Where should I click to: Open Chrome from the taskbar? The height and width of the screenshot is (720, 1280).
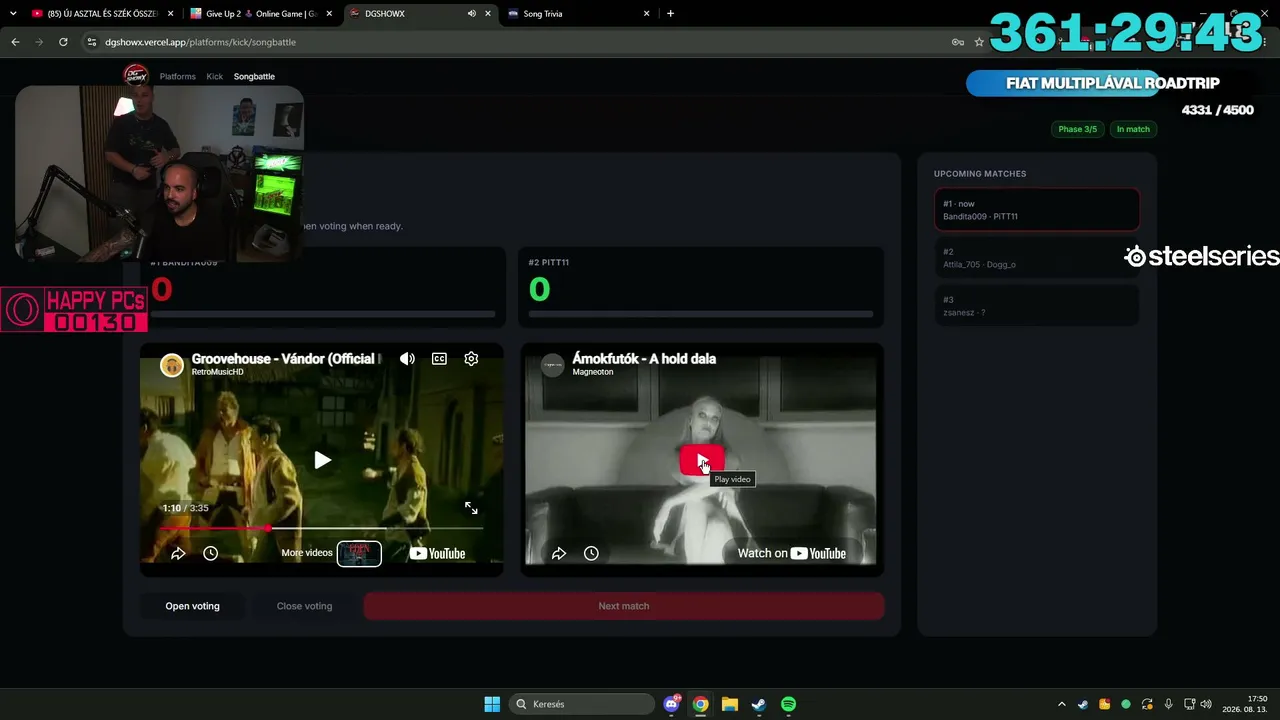pyautogui.click(x=701, y=704)
